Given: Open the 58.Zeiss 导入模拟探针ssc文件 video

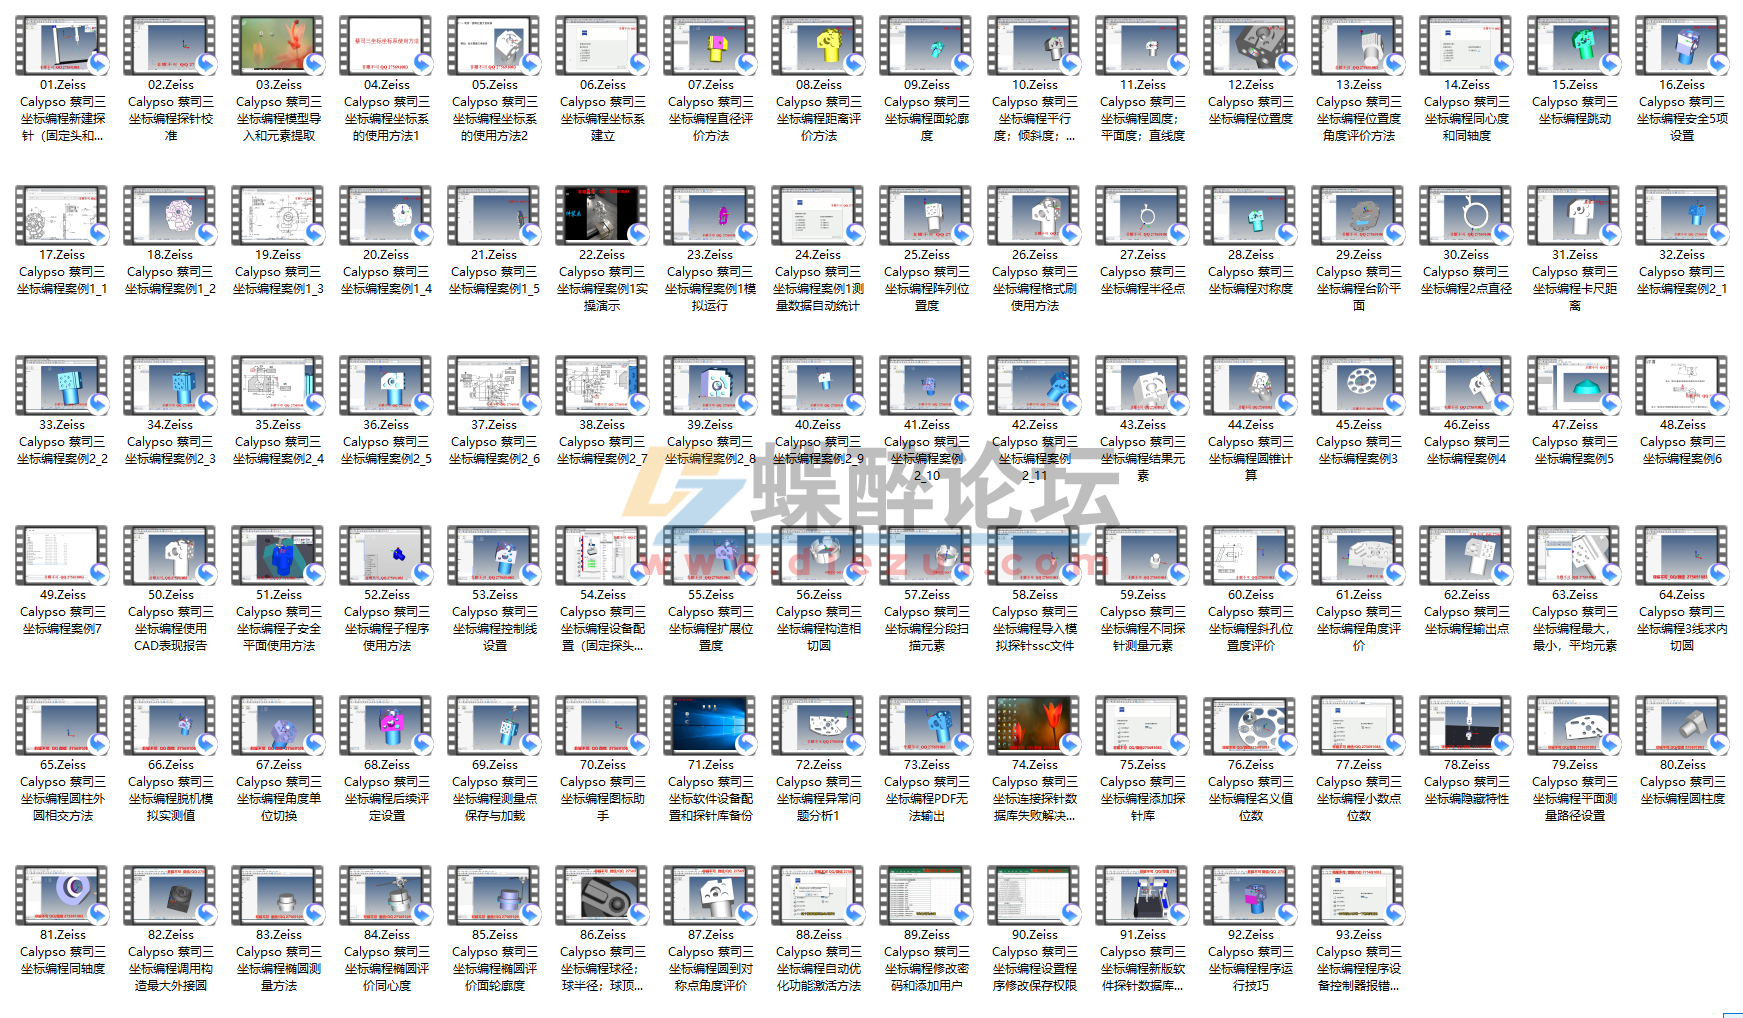Looking at the screenshot, I should coord(1034,556).
